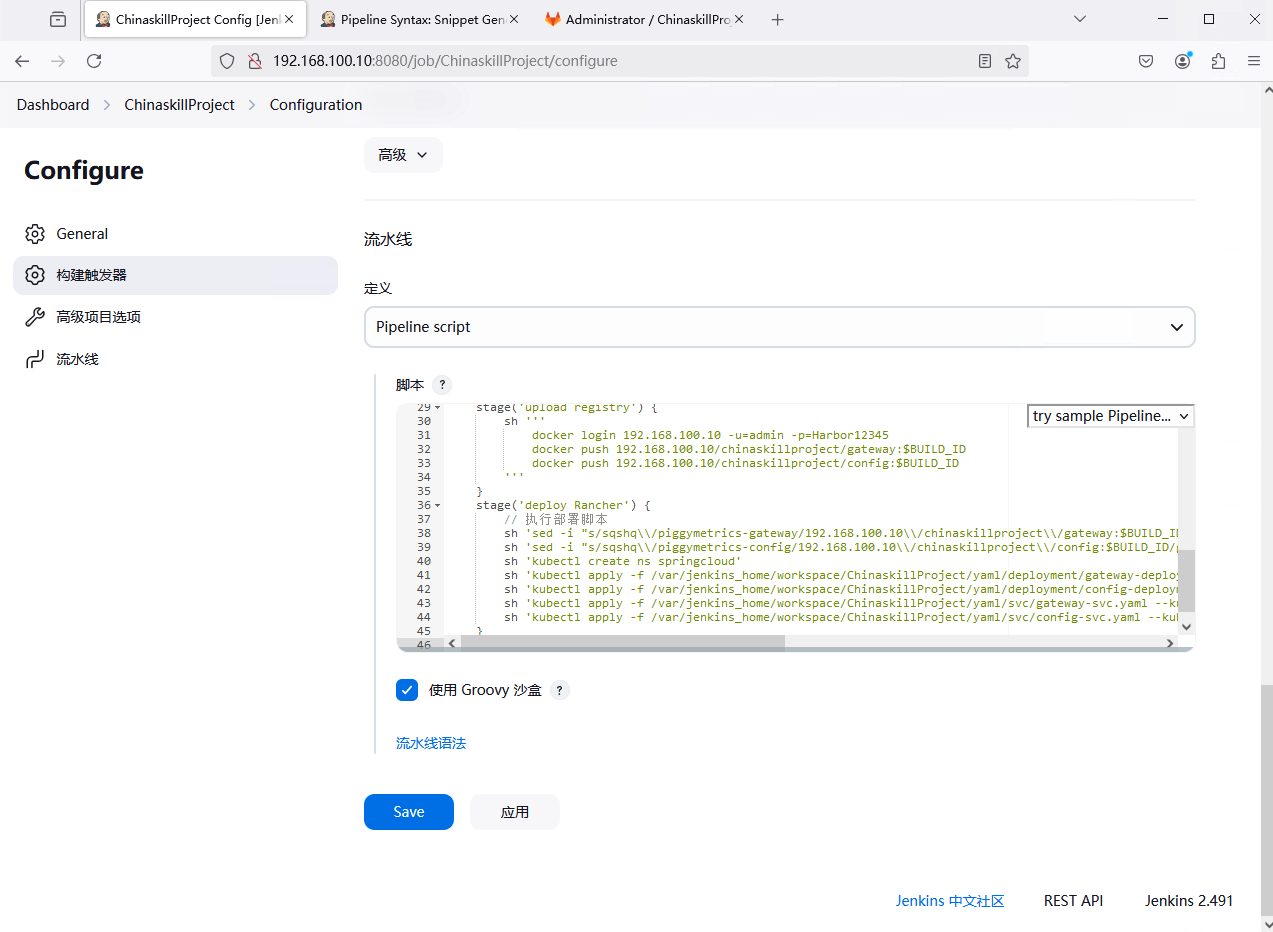1273x932 pixels.
Task: Uncheck the 使用 Groovy 沙盒 checkbox
Action: pos(407,690)
